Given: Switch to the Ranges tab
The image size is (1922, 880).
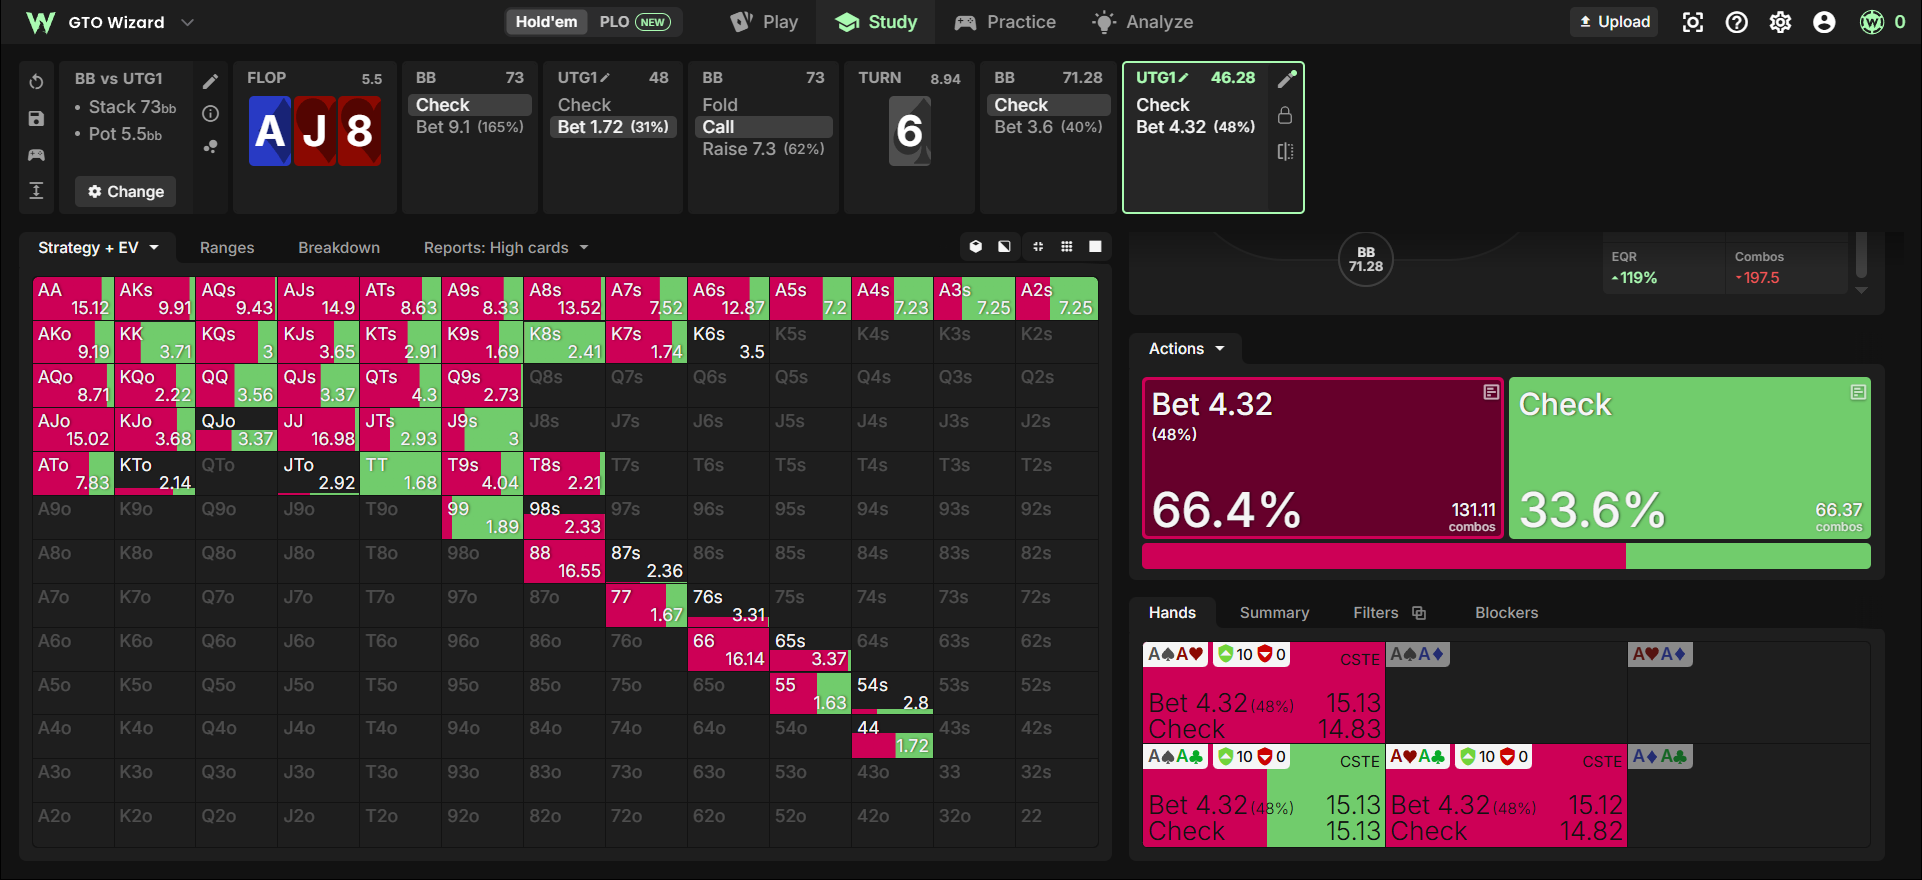Looking at the screenshot, I should click(x=227, y=248).
